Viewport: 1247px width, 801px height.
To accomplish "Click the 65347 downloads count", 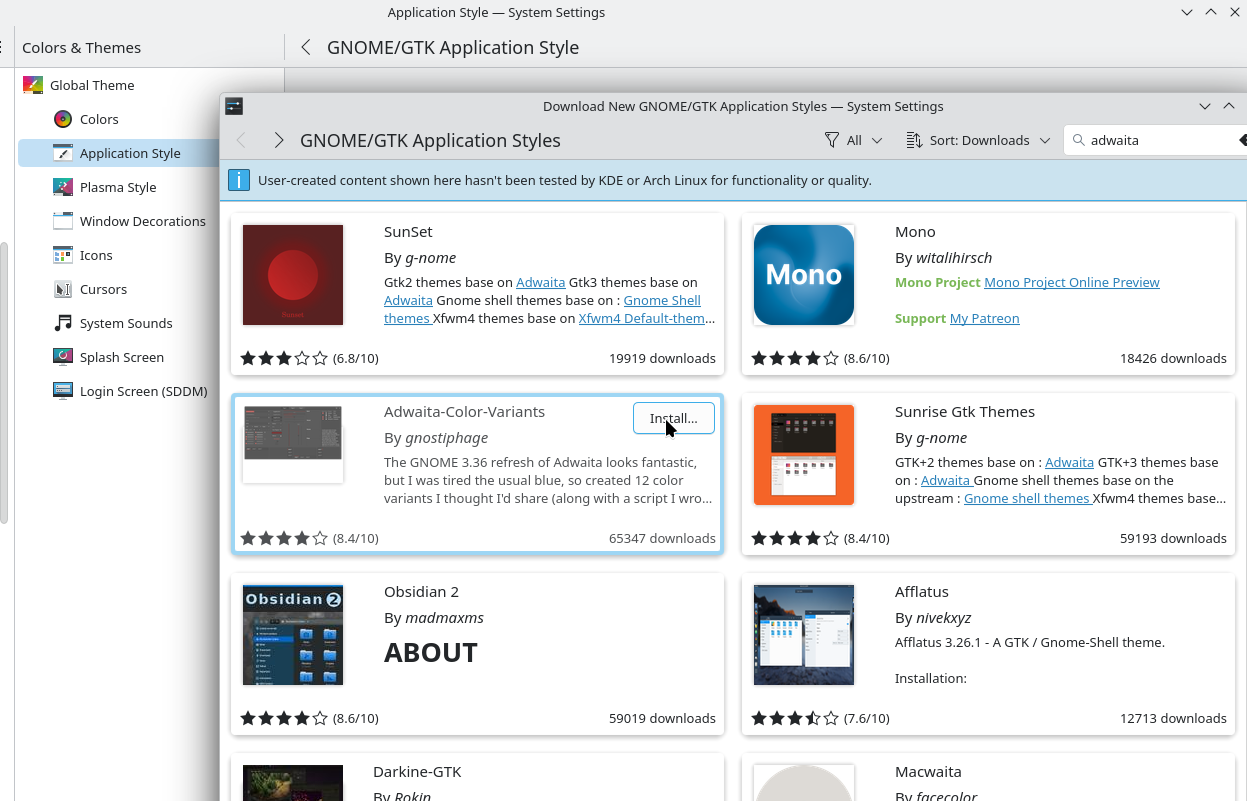I will (x=662, y=538).
